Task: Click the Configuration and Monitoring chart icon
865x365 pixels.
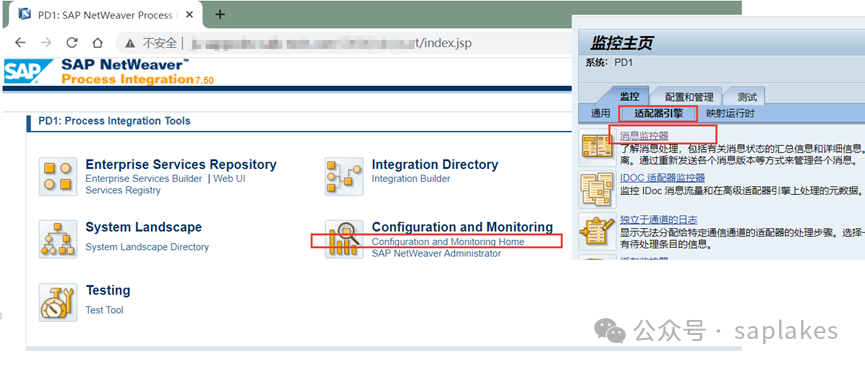Action: coord(344,239)
